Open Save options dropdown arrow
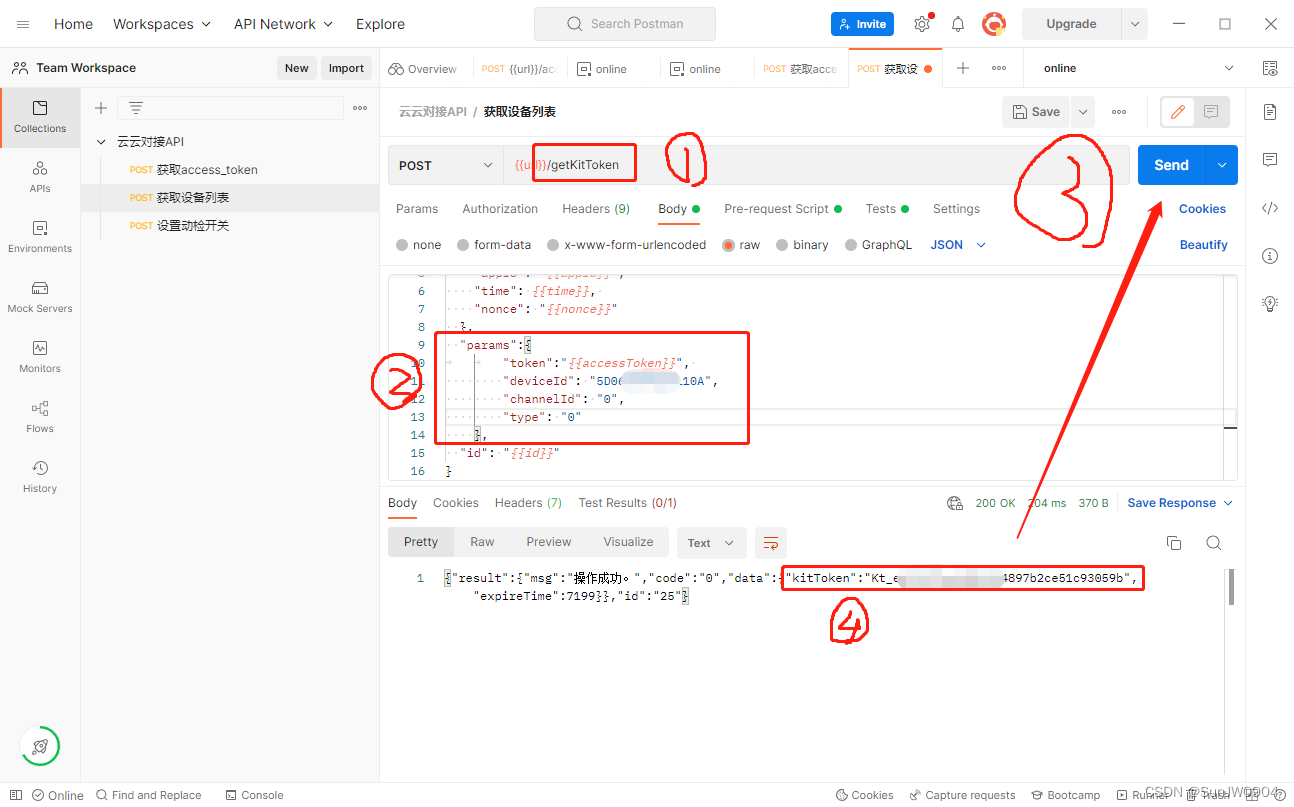1294x807 pixels. (1083, 112)
